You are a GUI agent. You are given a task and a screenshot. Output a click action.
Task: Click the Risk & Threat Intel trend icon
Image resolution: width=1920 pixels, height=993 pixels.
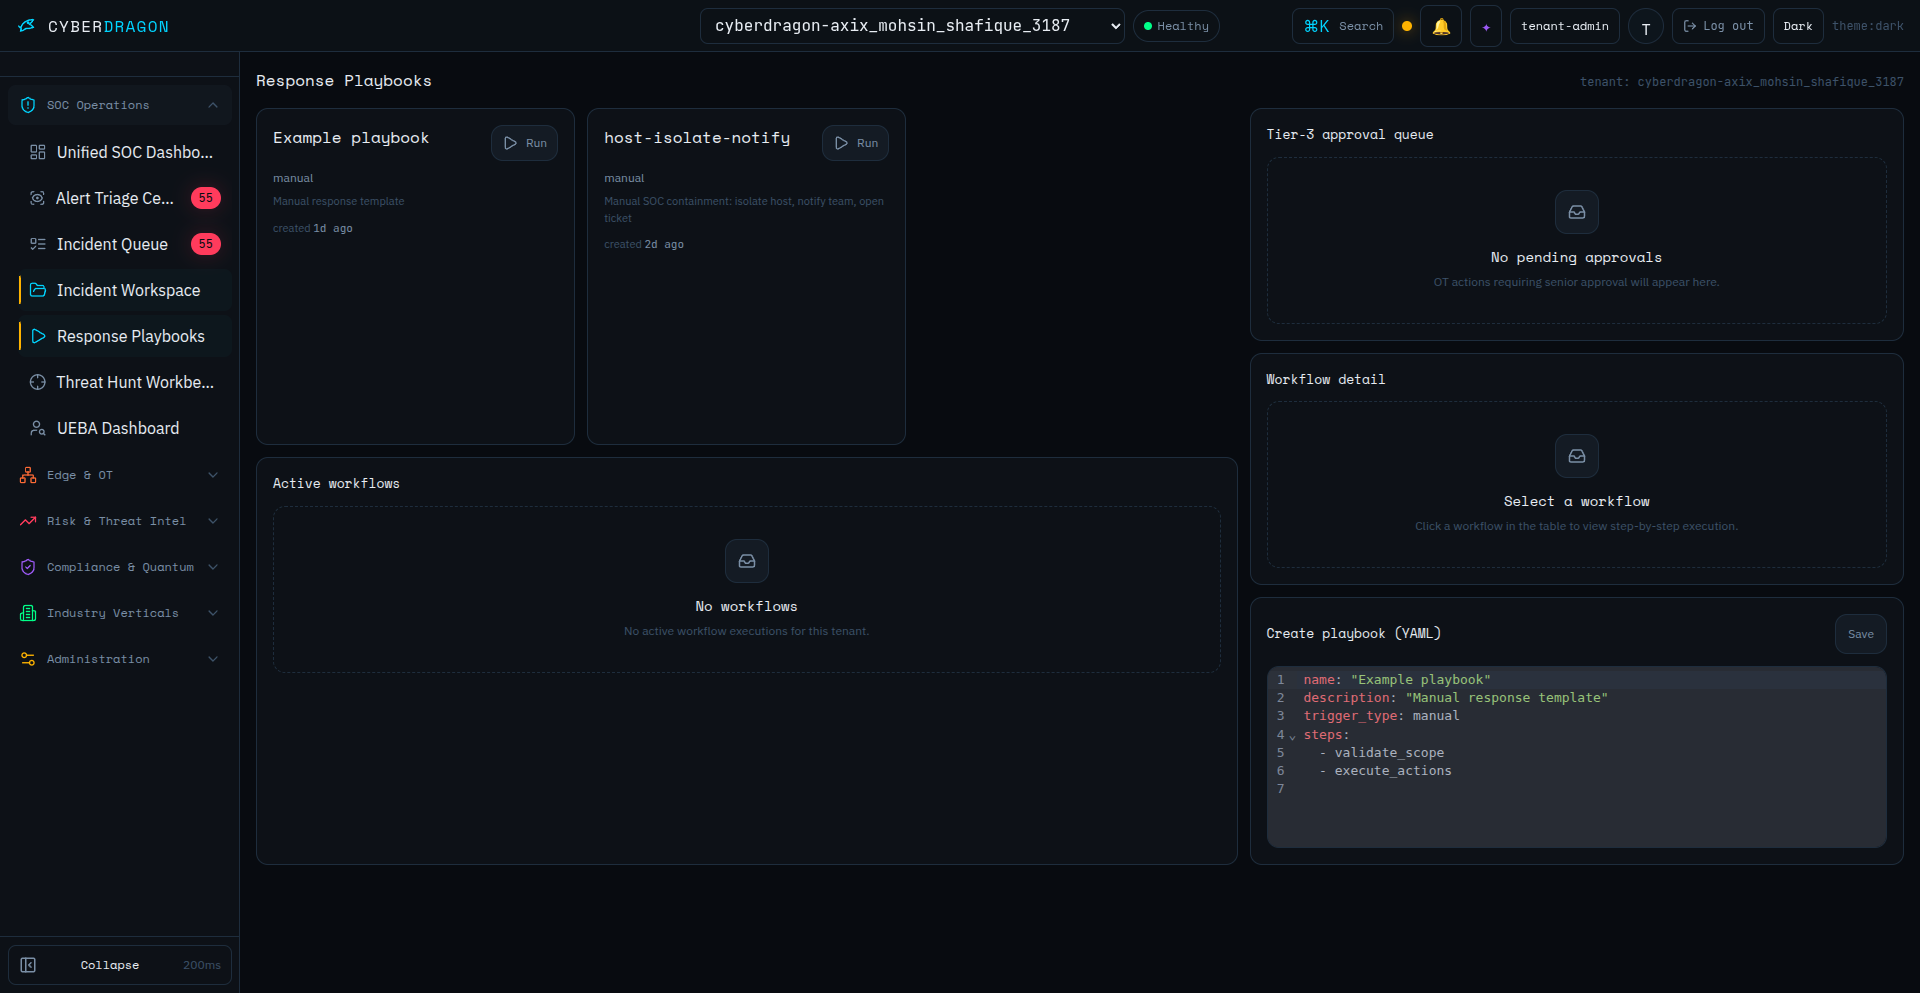pyautogui.click(x=28, y=521)
